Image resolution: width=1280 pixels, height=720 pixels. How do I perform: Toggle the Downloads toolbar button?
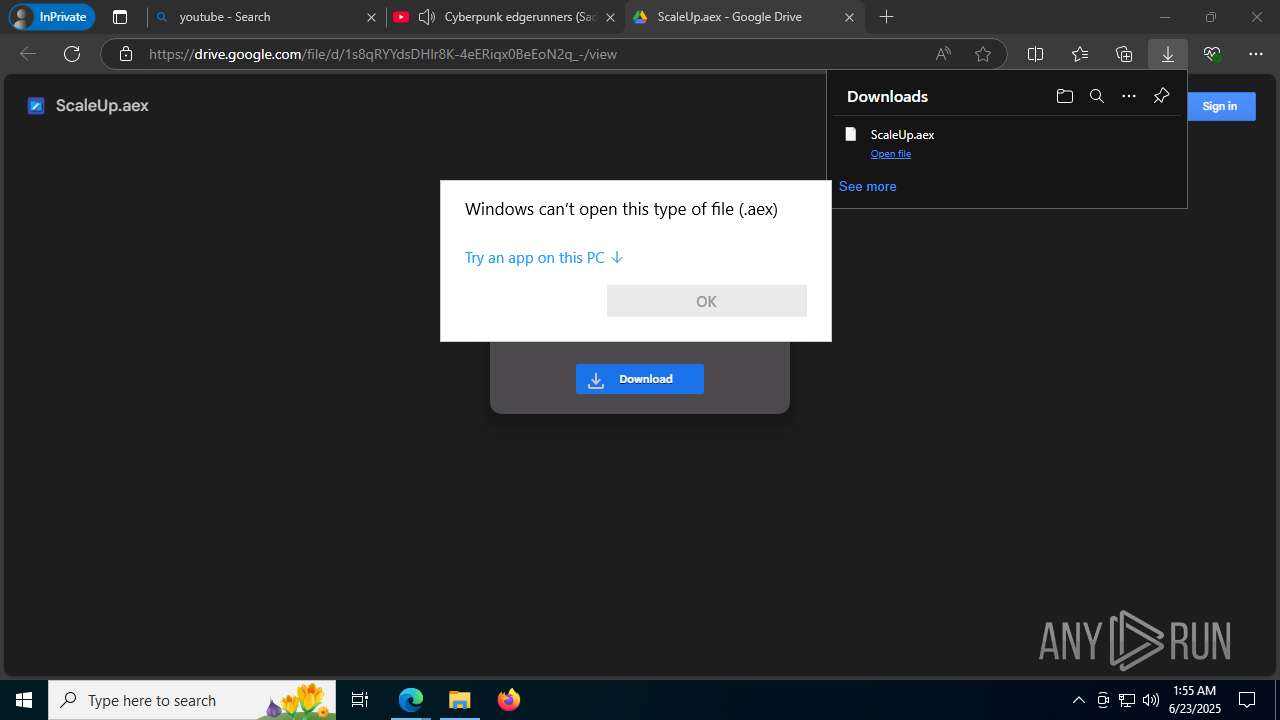pos(1167,54)
